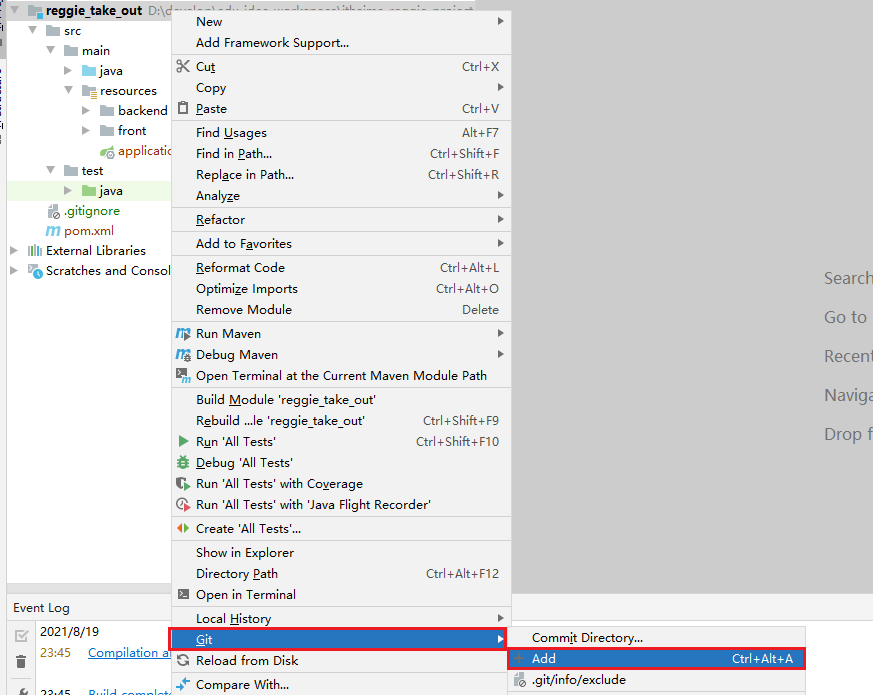Open the Refactor submenu
The height and width of the screenshot is (695, 873).
220,220
